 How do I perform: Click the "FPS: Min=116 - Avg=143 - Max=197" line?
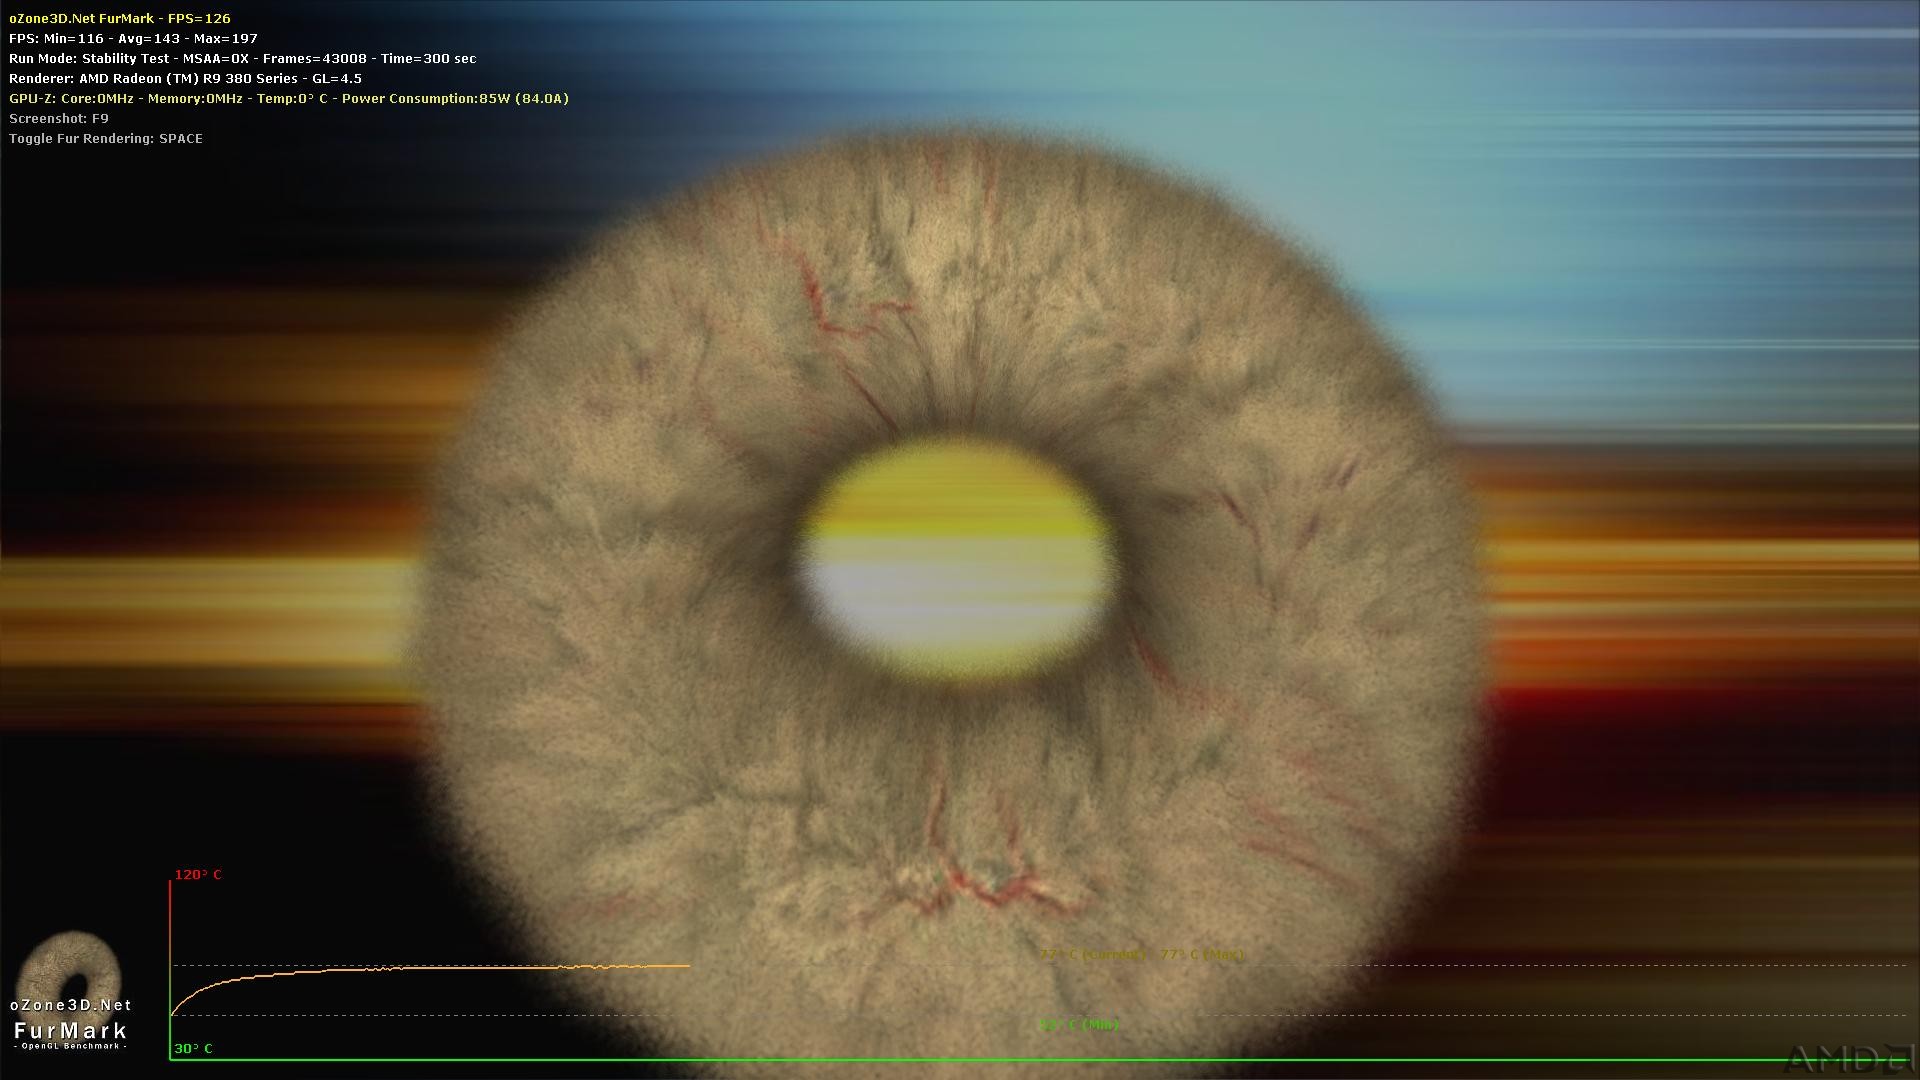(133, 38)
